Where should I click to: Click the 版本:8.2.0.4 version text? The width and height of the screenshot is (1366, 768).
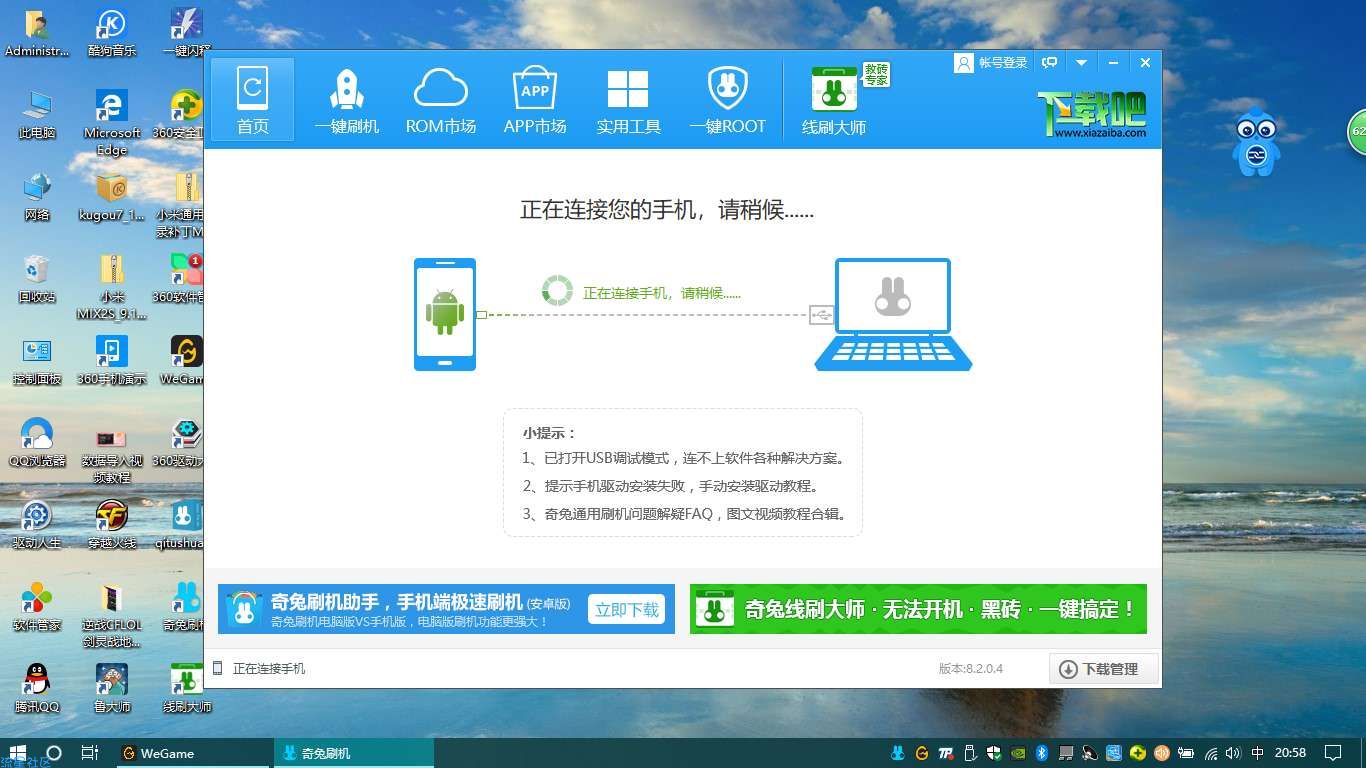(x=970, y=668)
